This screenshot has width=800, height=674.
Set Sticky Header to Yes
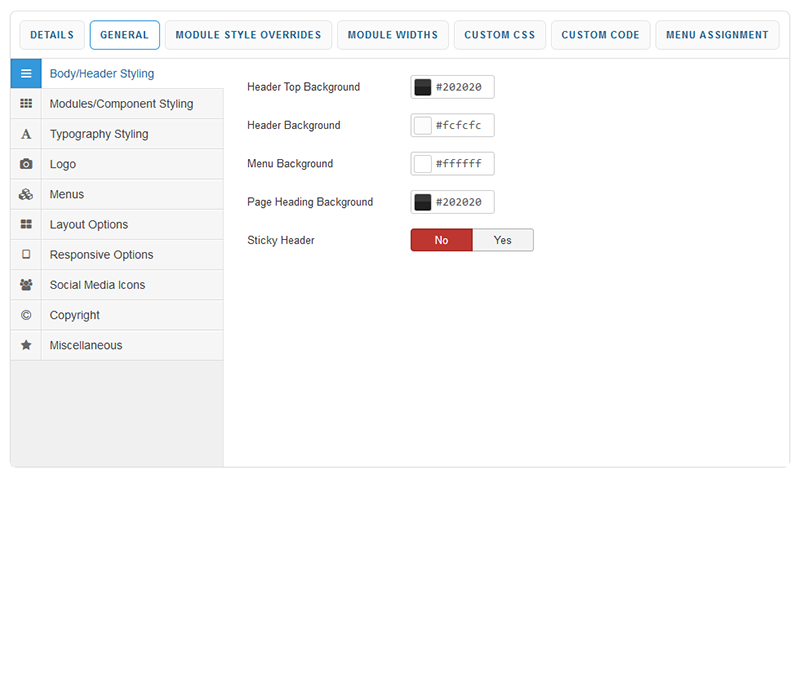click(x=502, y=240)
